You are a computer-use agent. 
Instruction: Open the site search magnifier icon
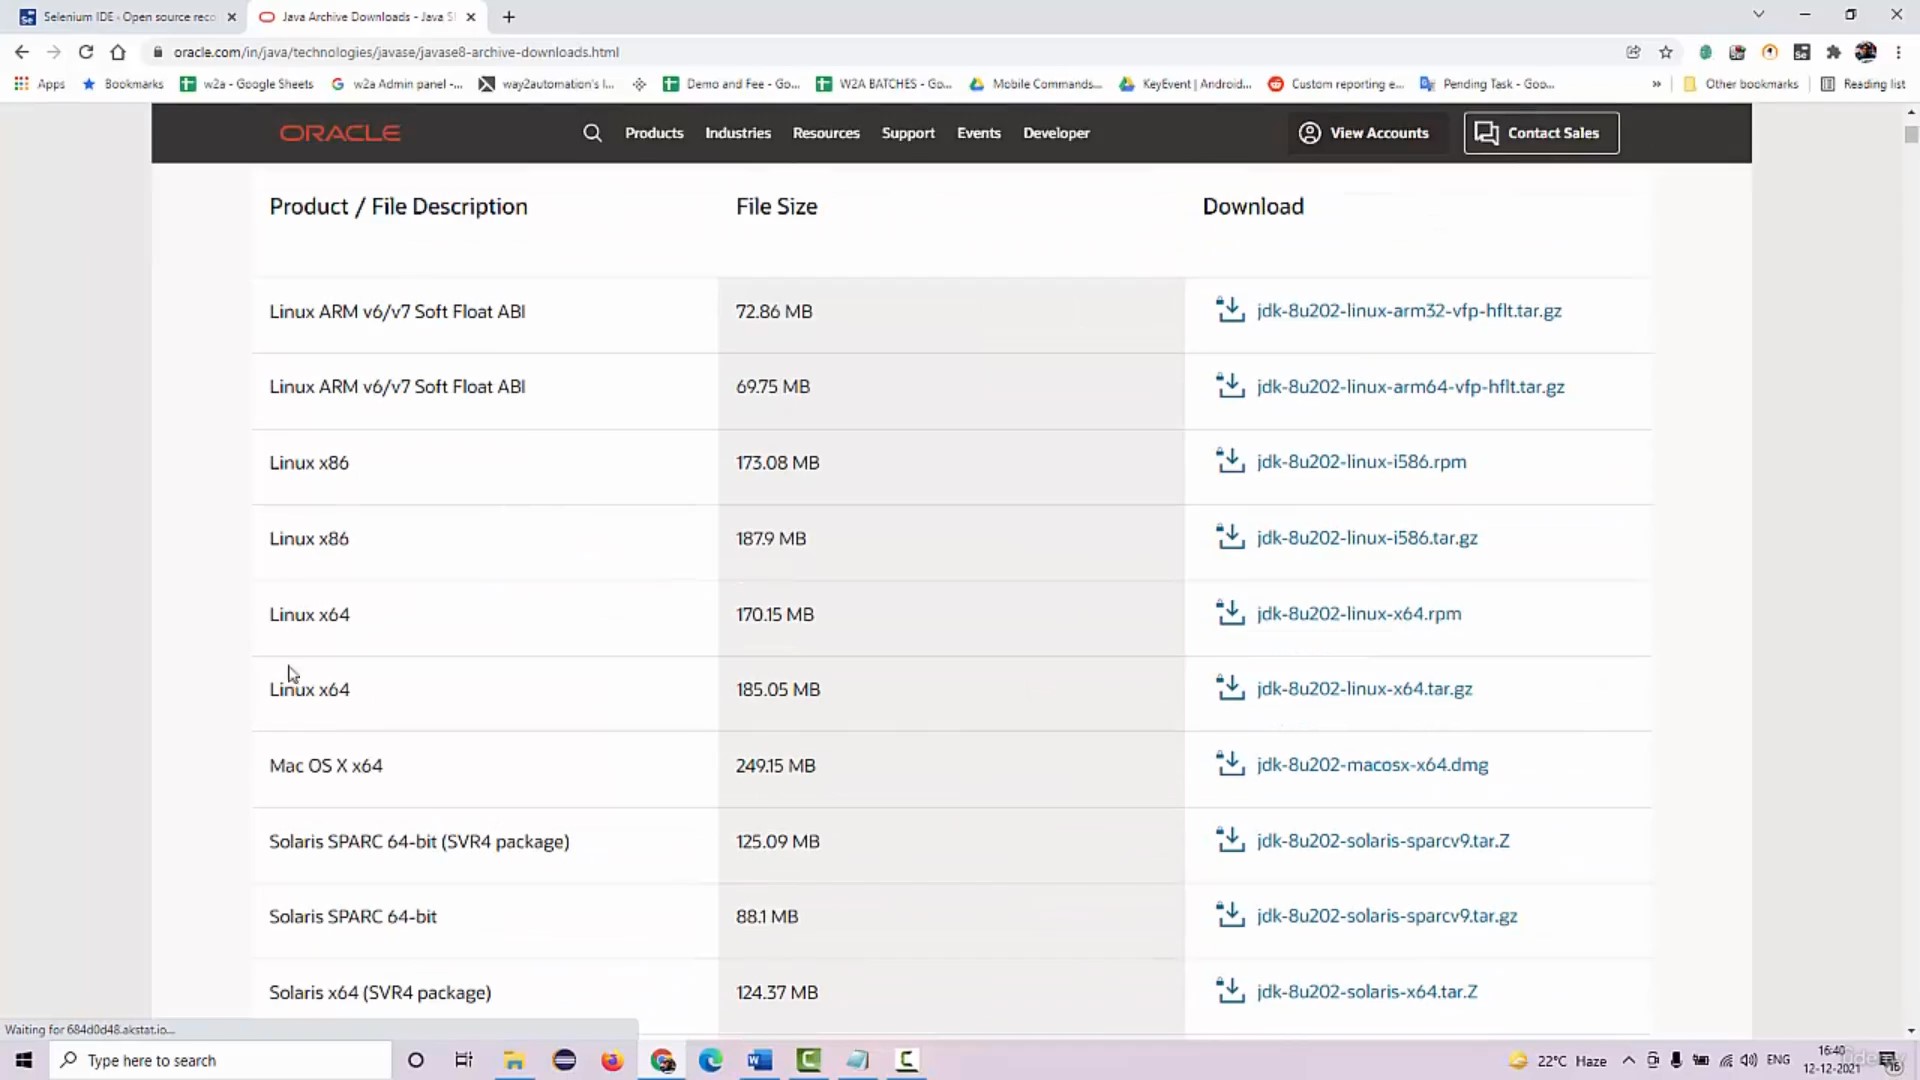click(x=592, y=133)
